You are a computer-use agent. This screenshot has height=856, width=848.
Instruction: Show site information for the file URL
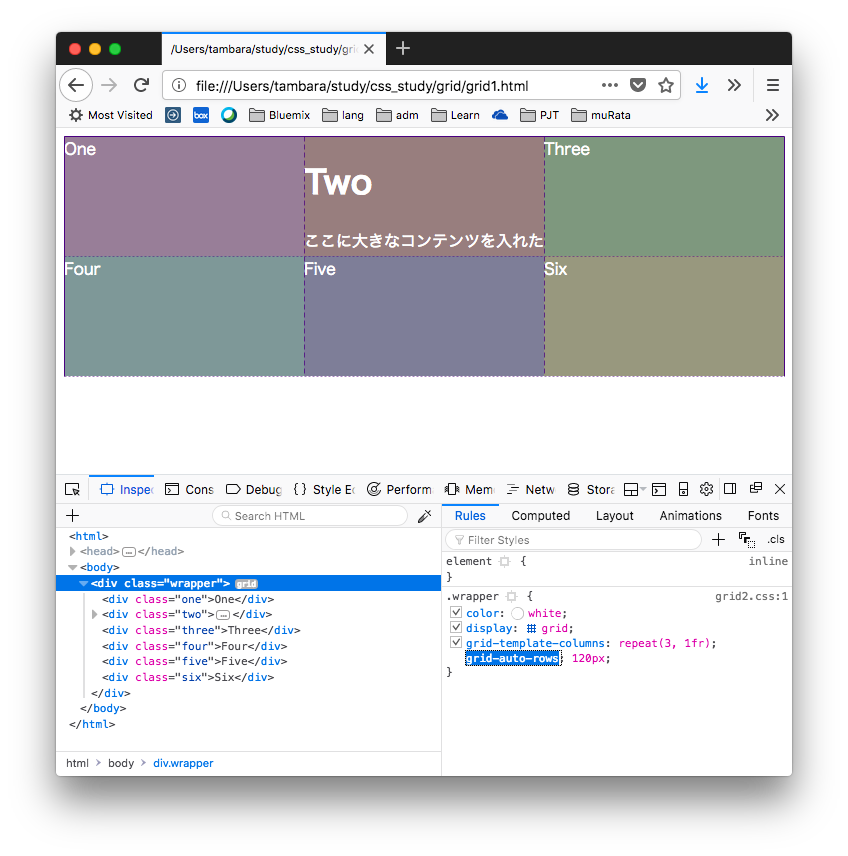[179, 86]
